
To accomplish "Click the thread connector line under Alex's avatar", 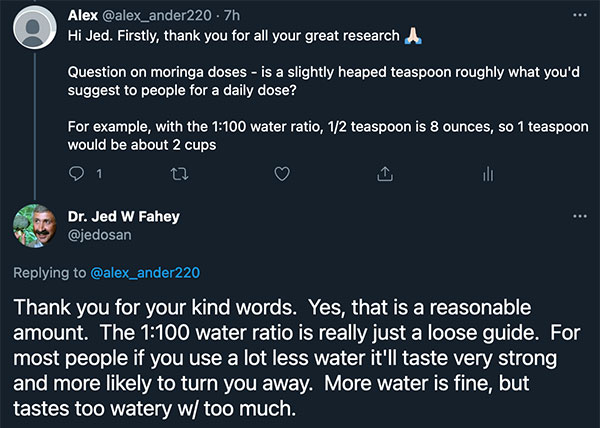I will tap(35, 126).
